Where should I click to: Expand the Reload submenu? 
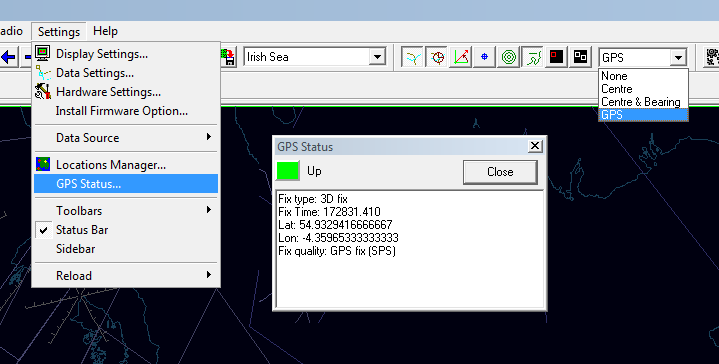click(x=126, y=276)
